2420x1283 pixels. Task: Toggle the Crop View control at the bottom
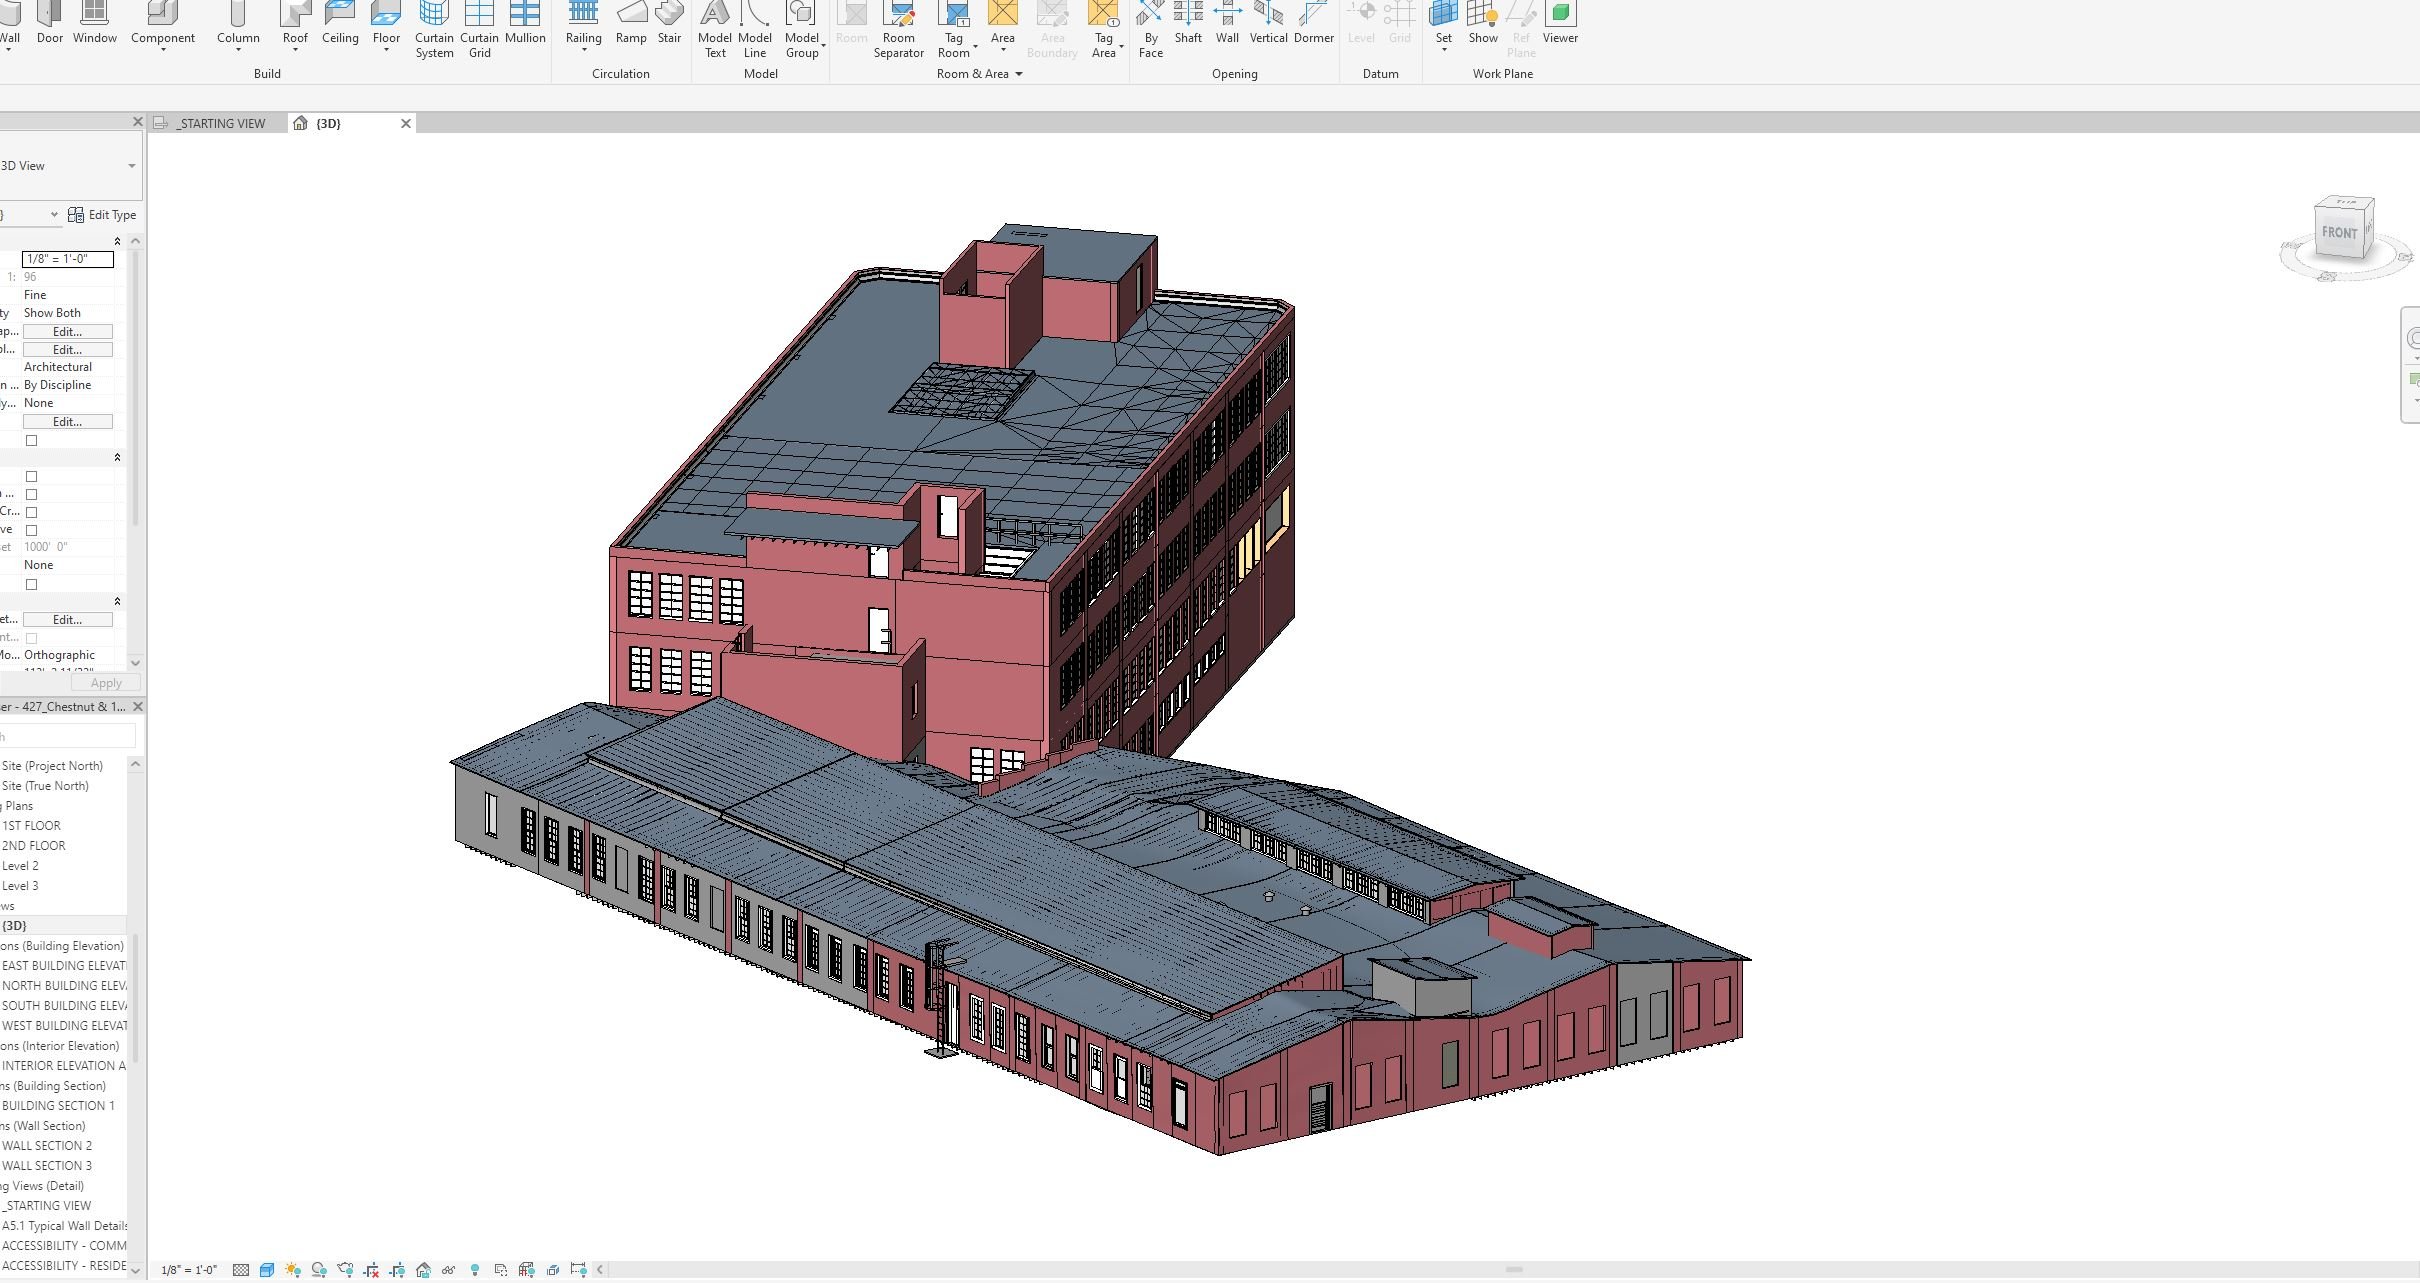point(371,1270)
